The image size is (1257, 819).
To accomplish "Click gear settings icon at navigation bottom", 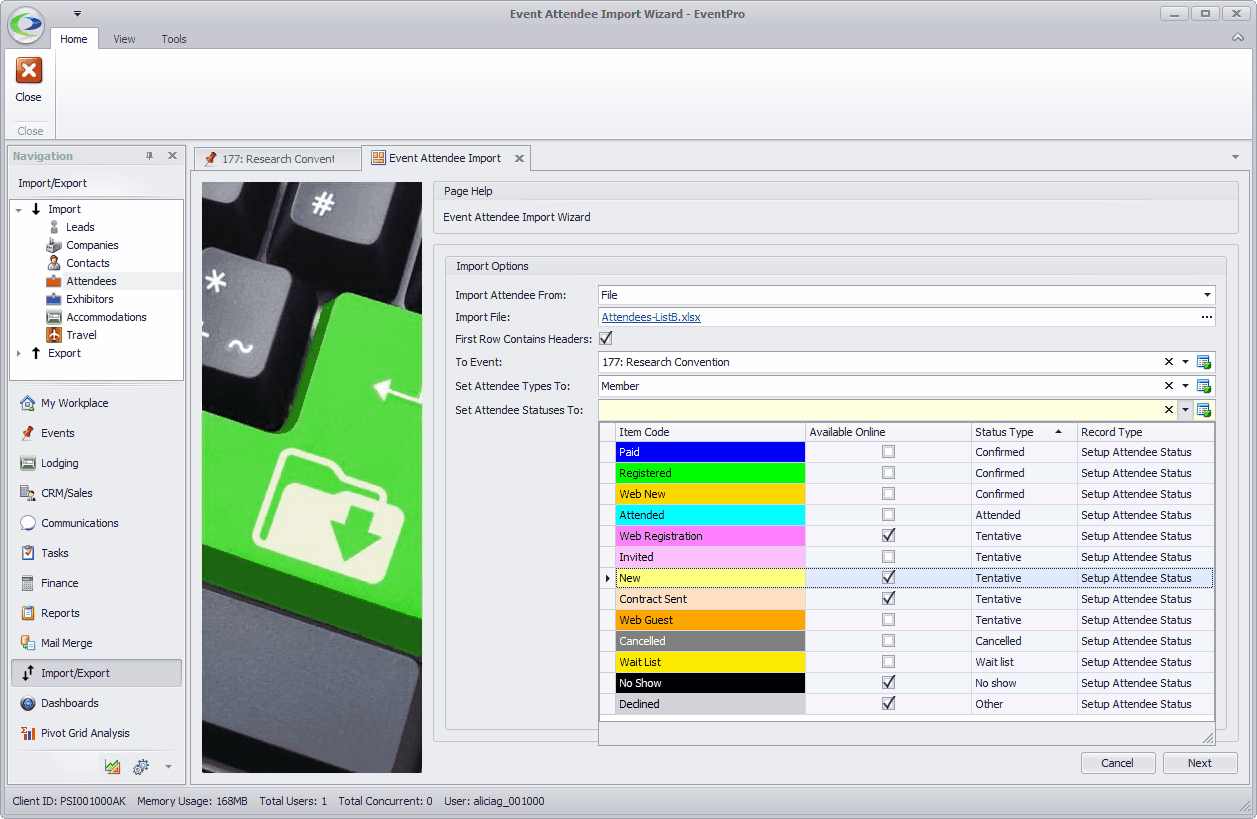I will [x=141, y=767].
